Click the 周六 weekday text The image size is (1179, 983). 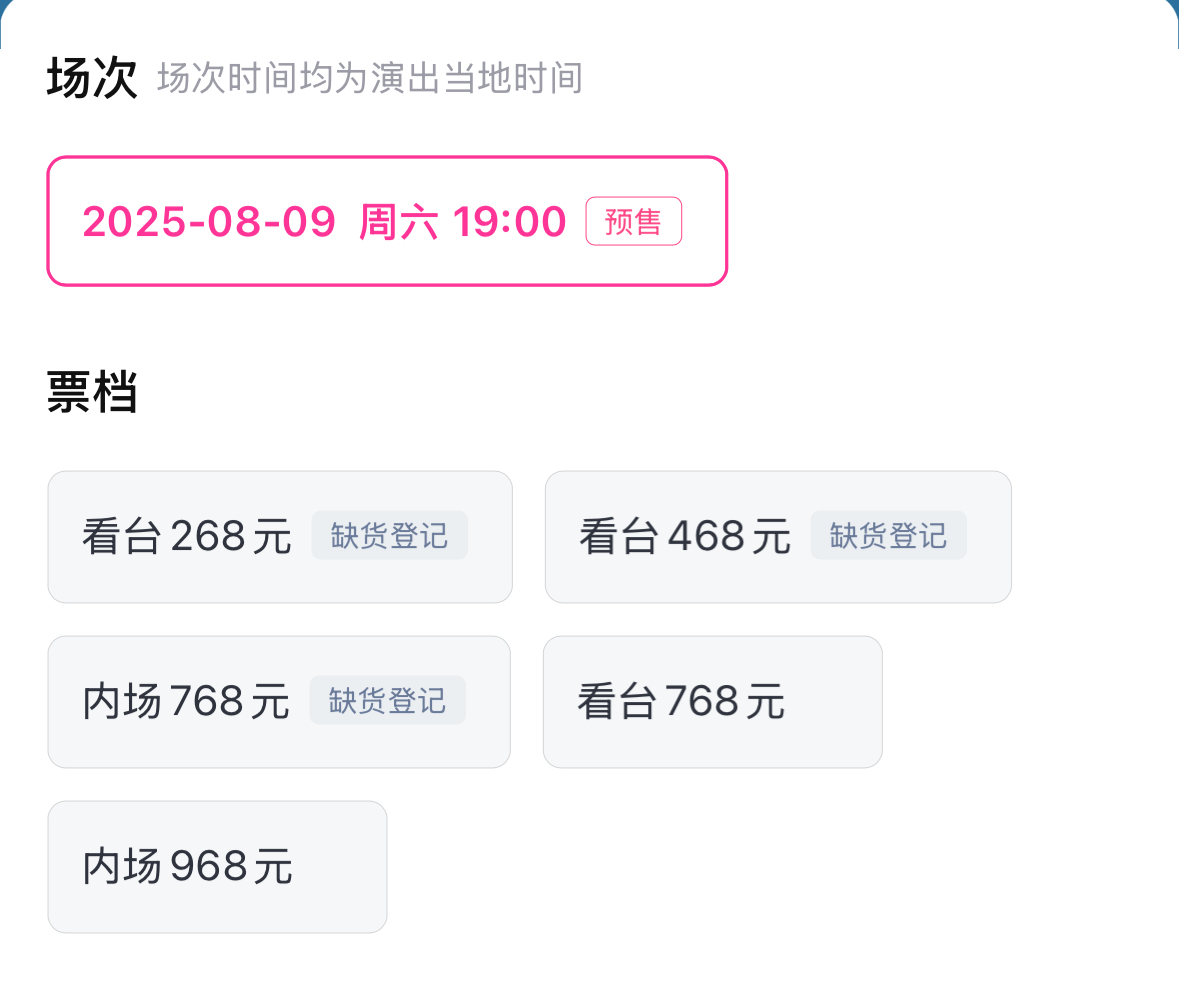point(398,221)
